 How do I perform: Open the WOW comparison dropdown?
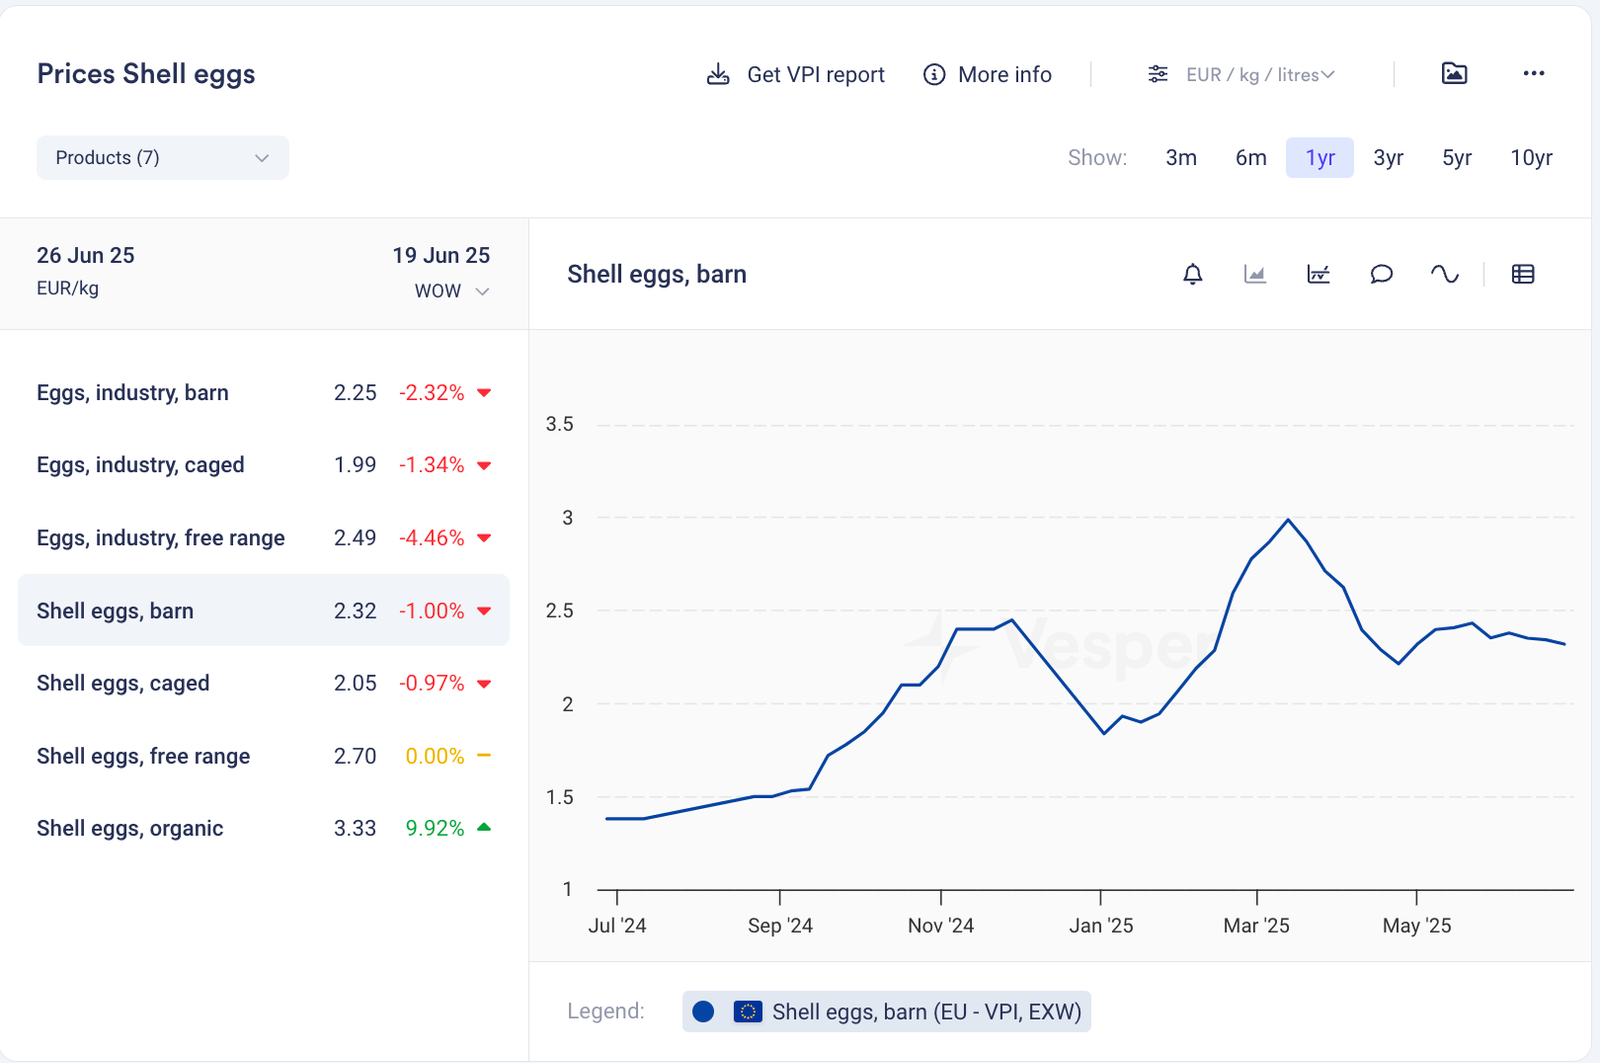click(452, 291)
